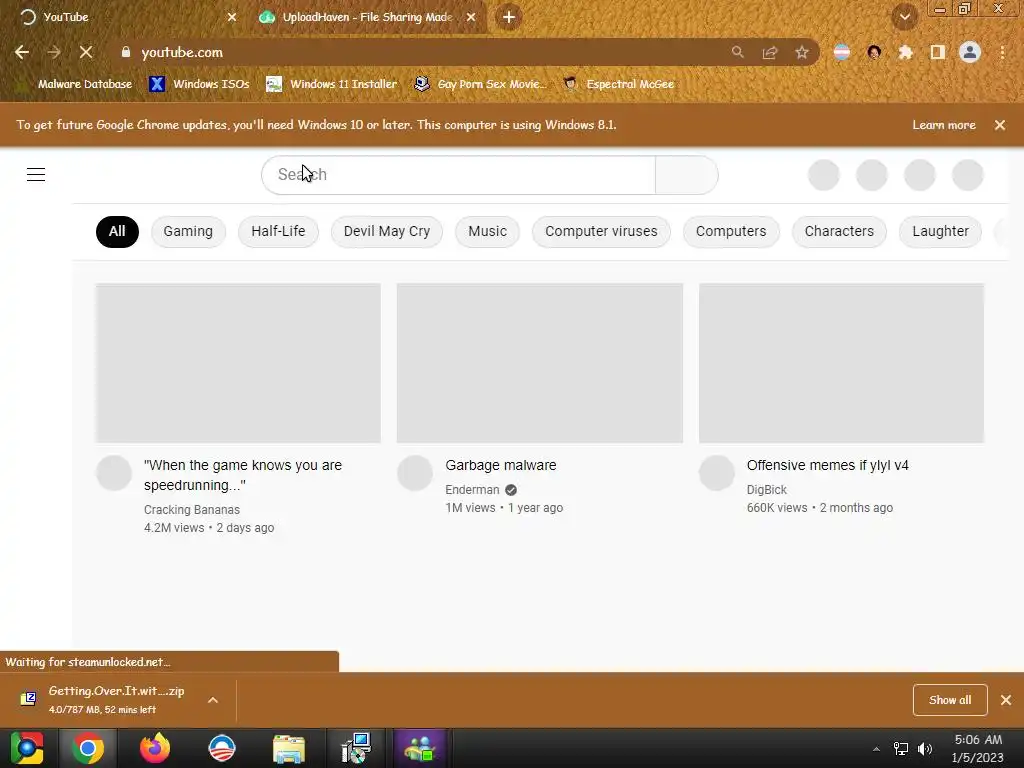
Task: Focus the YouTube search box
Action: [458, 175]
